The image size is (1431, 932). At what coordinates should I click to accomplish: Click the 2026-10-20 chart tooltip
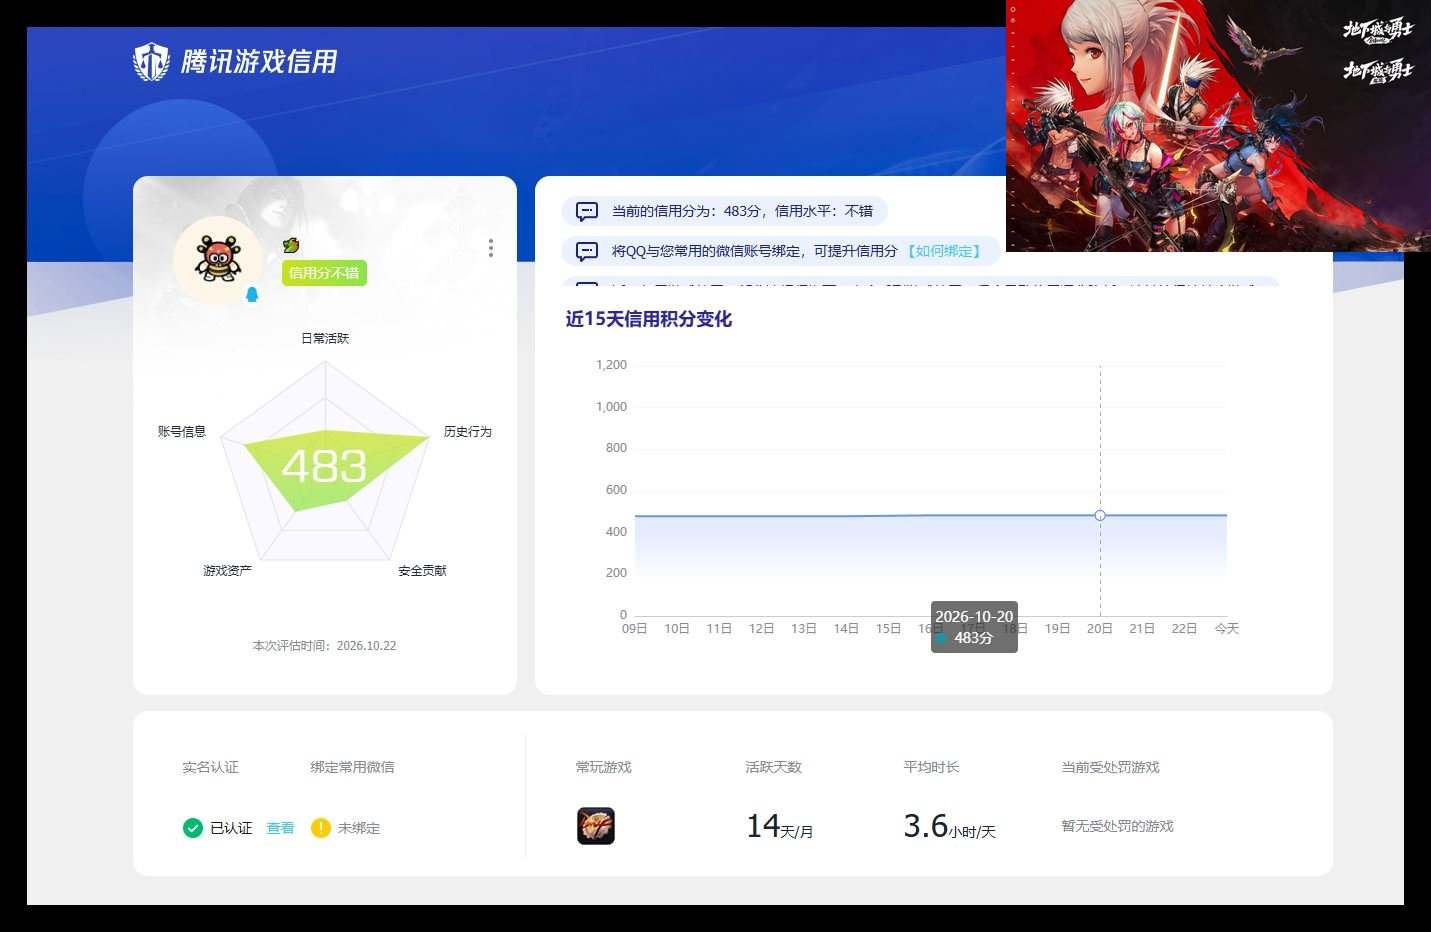(x=974, y=627)
